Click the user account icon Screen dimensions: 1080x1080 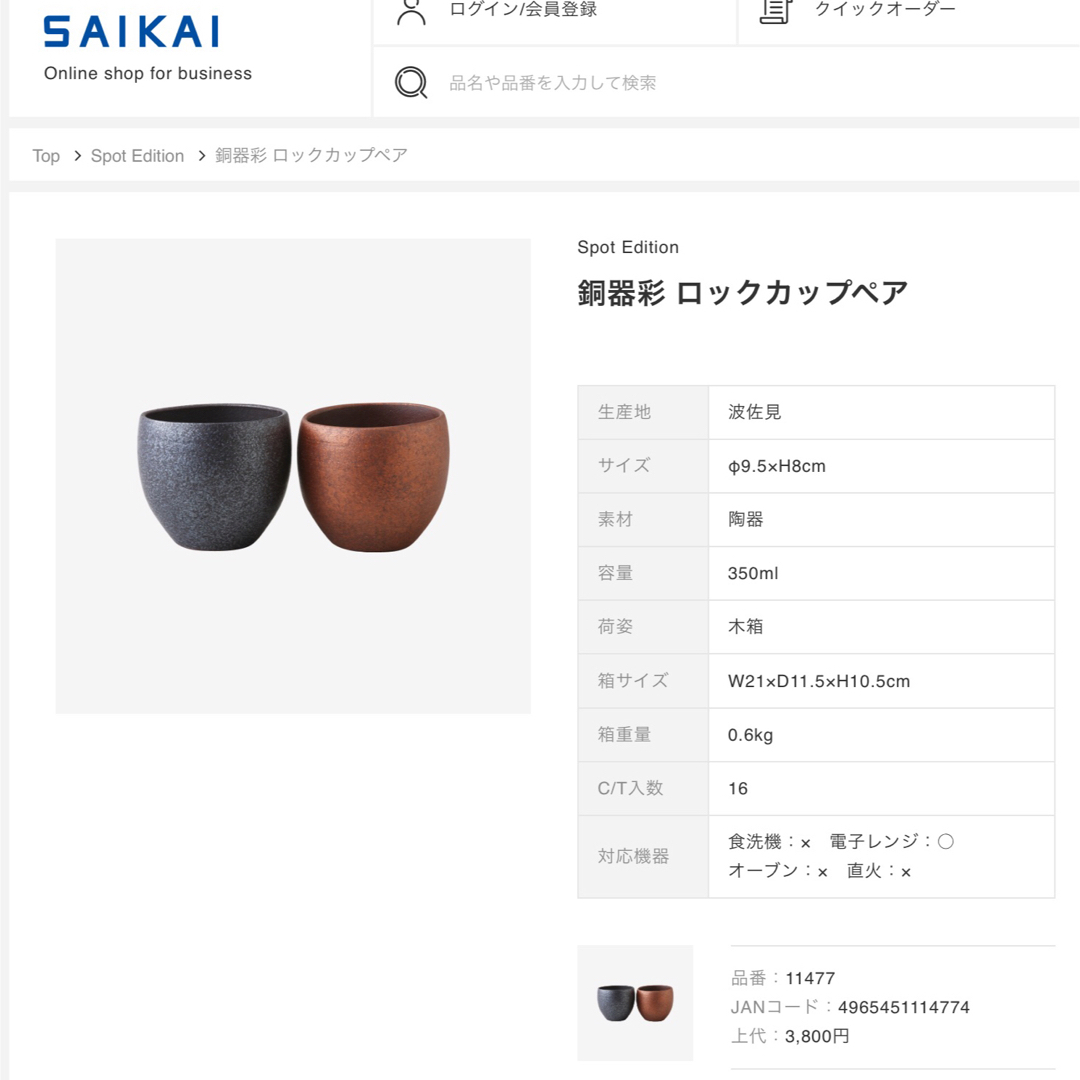411,12
